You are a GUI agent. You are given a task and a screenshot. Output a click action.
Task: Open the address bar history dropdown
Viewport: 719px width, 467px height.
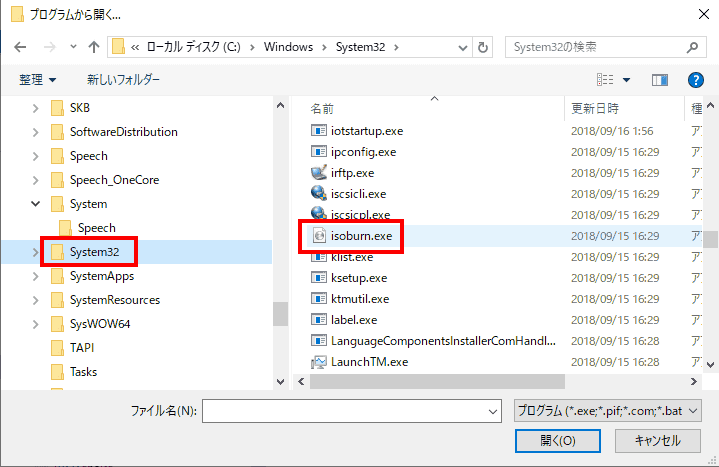(x=463, y=47)
